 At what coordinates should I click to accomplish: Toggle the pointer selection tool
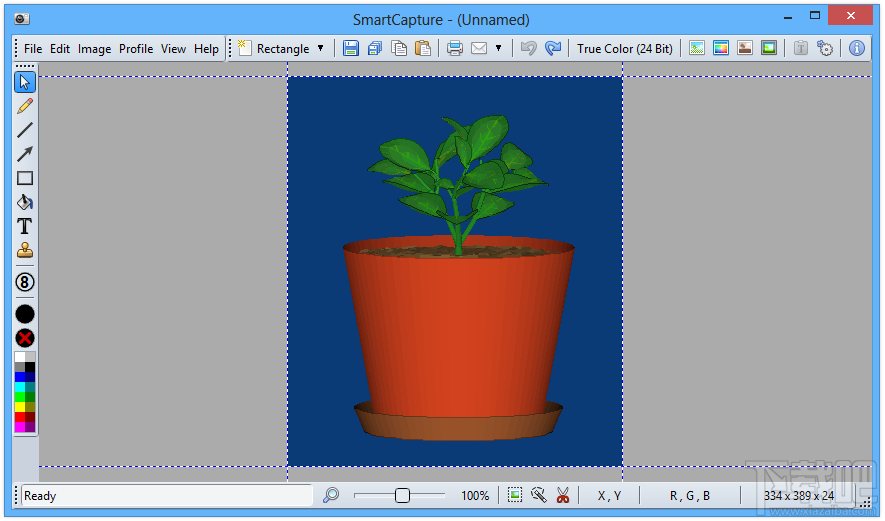click(x=25, y=82)
